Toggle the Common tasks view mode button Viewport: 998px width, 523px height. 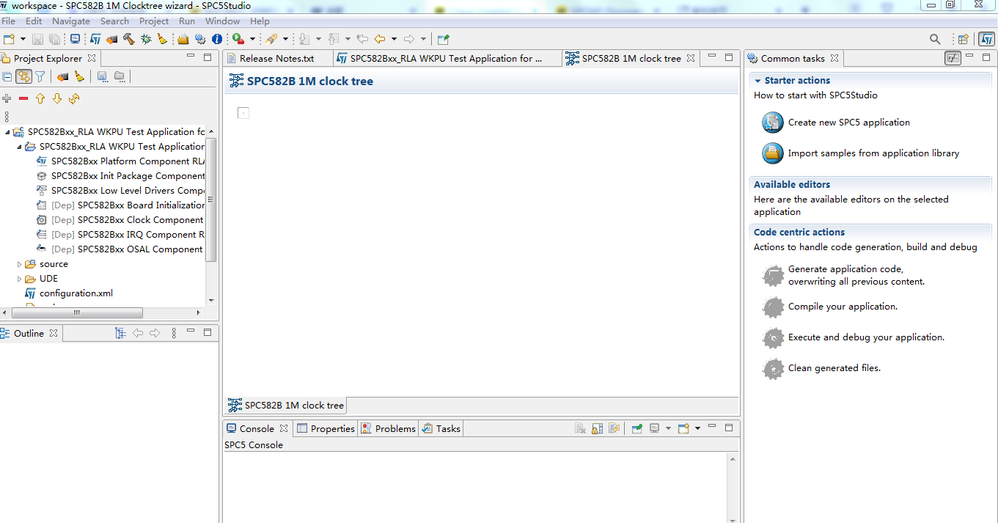952,58
